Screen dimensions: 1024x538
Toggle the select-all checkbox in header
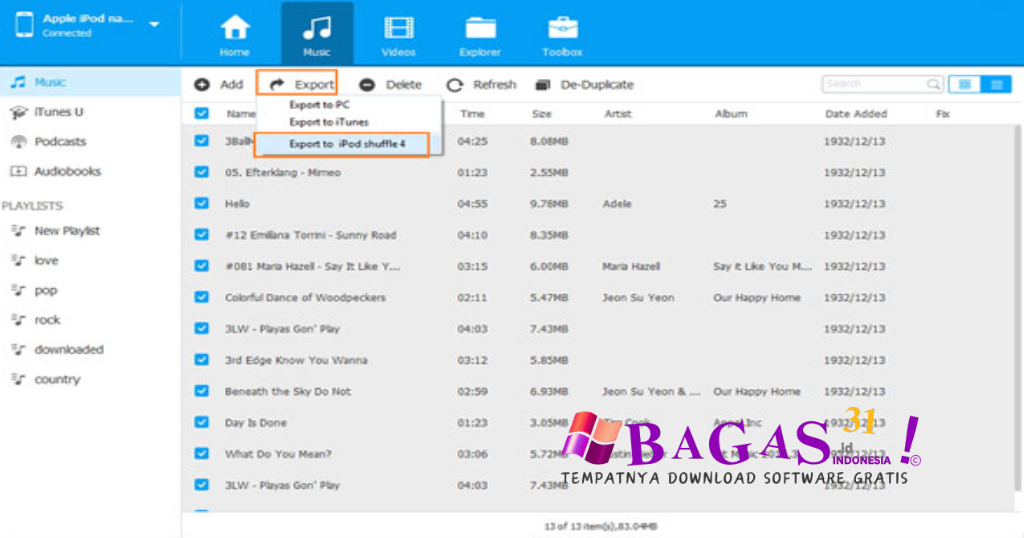tap(202, 114)
